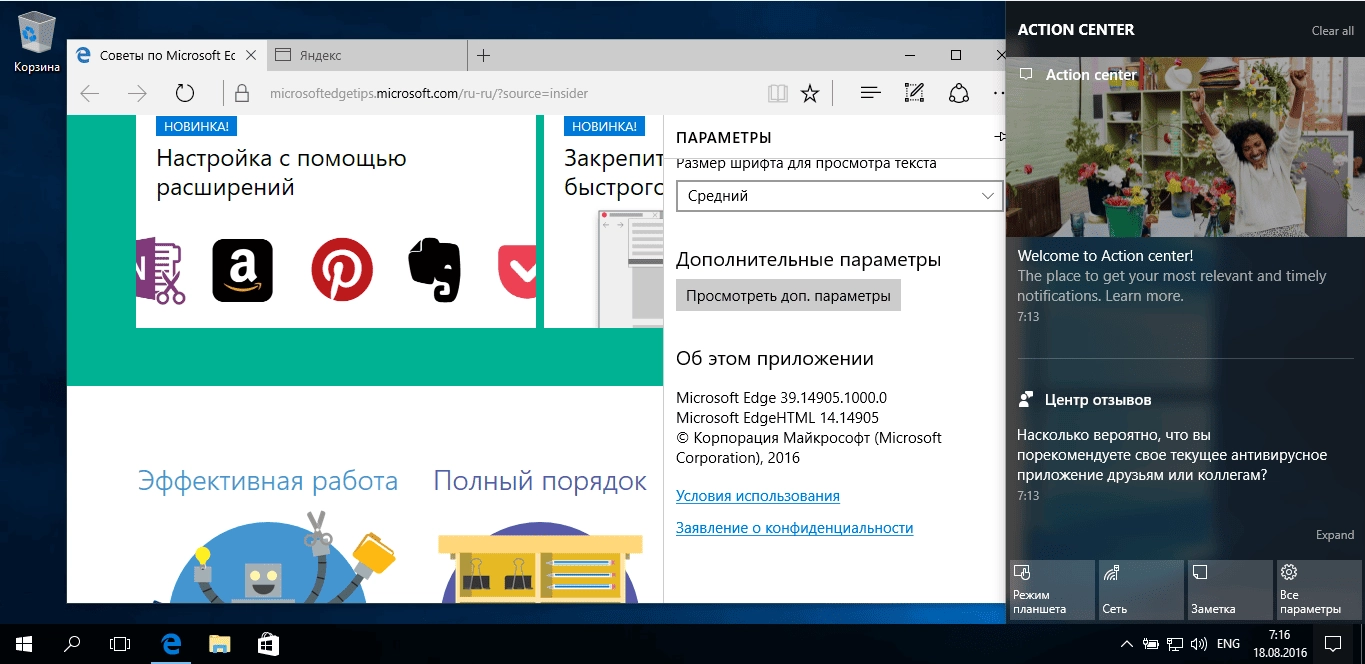
Task: Go back with Edge back arrow
Action: pyautogui.click(x=90, y=94)
